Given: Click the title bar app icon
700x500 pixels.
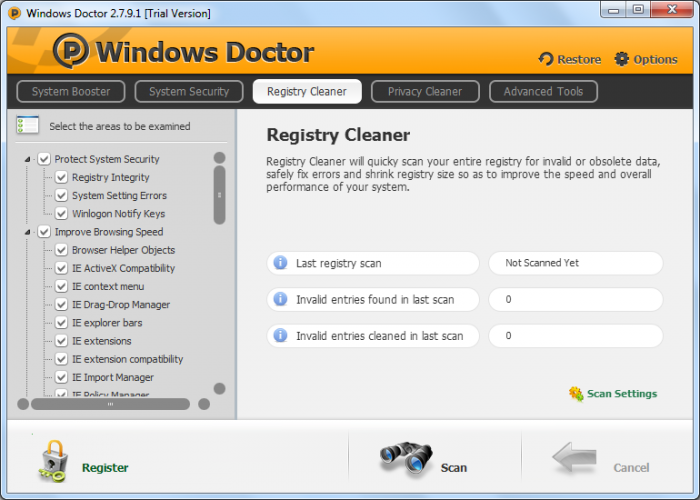Looking at the screenshot, I should (x=15, y=13).
